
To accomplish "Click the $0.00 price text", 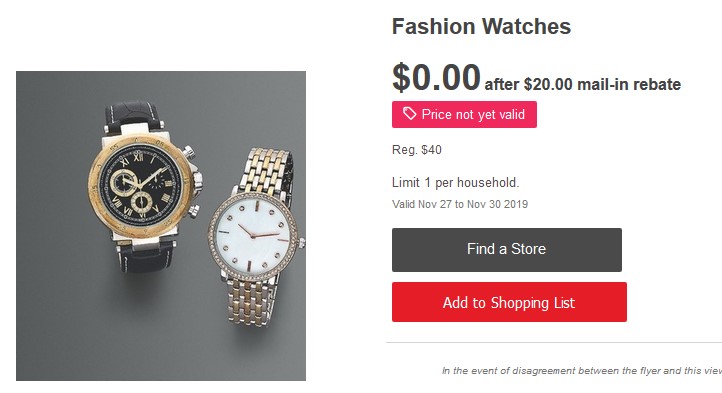I will (436, 77).
